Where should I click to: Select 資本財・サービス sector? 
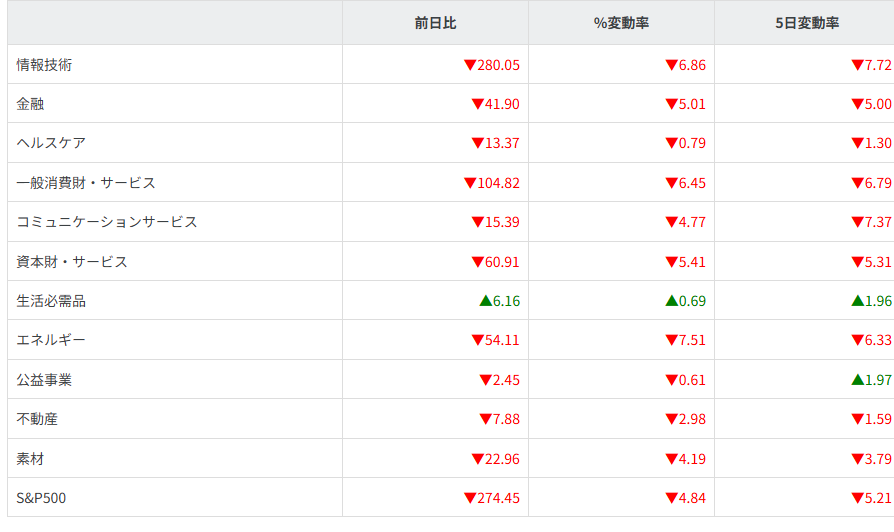72,262
